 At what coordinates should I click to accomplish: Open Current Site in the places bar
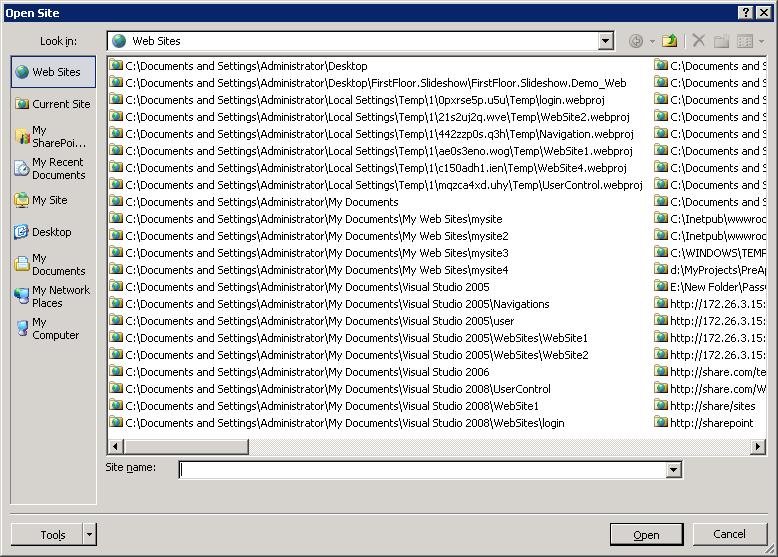pyautogui.click(x=53, y=104)
